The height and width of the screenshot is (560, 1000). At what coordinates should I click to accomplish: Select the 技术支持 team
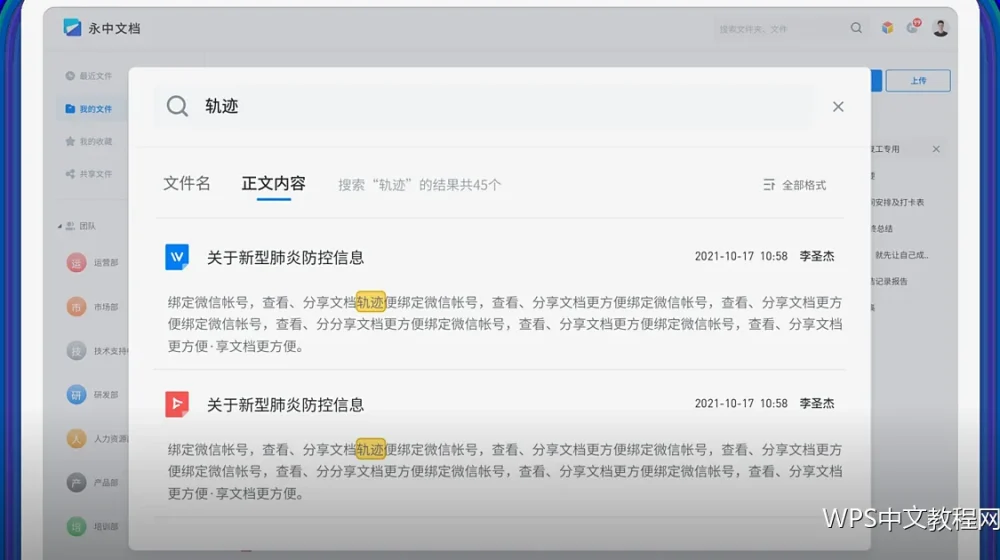click(x=97, y=351)
